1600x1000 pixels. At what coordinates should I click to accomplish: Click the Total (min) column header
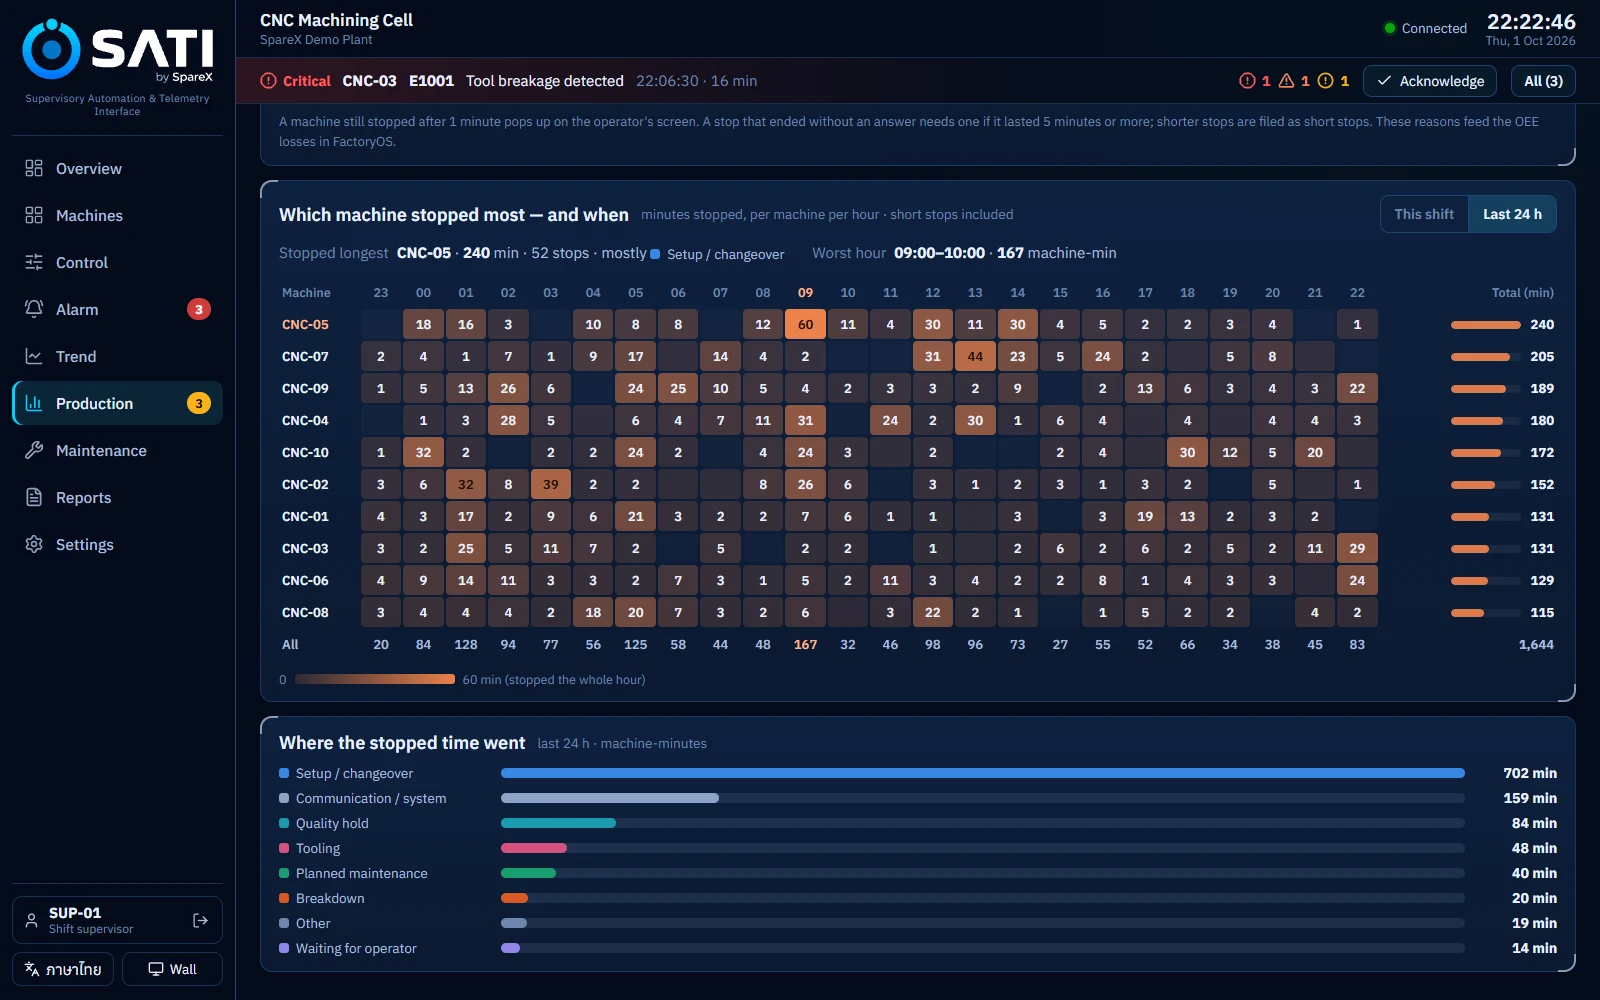(x=1522, y=293)
